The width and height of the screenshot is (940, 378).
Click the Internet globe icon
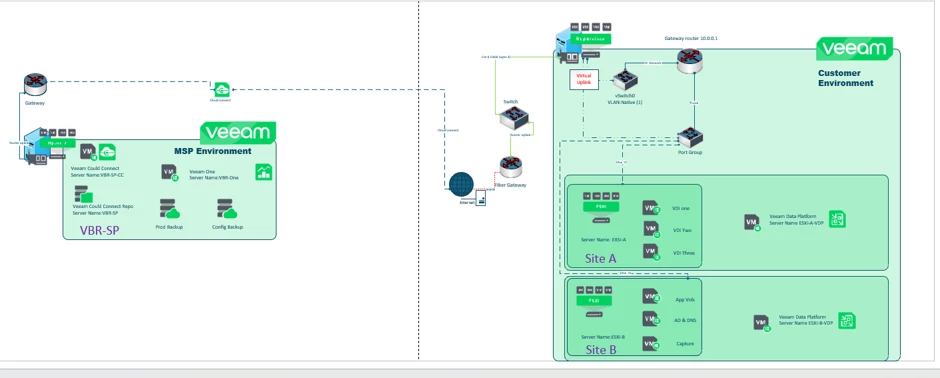461,185
